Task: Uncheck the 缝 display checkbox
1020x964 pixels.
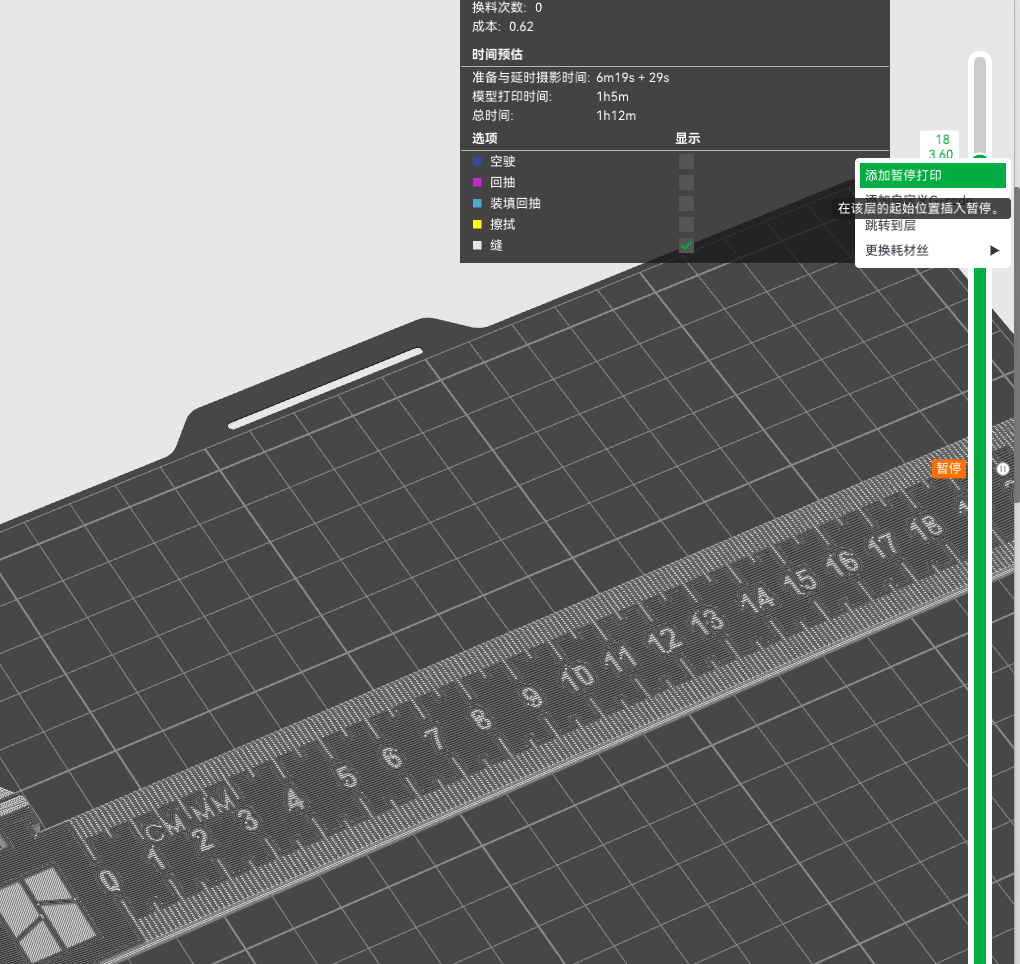Action: point(686,245)
